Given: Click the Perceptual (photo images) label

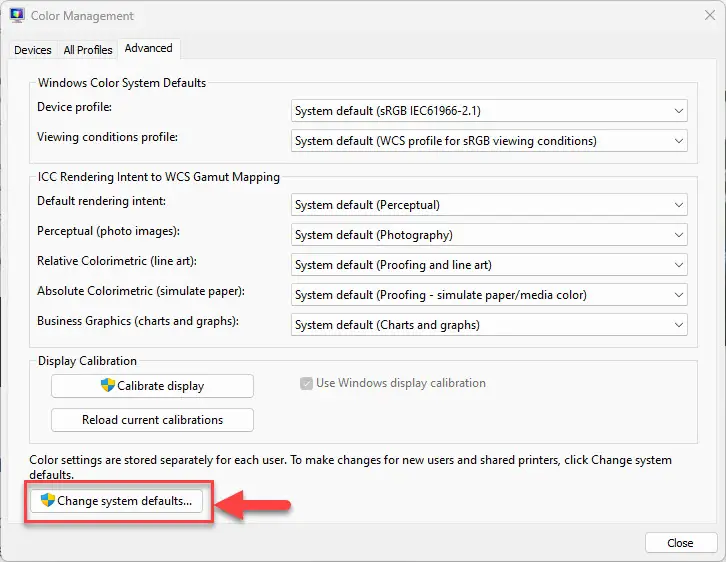Looking at the screenshot, I should pyautogui.click(x=108, y=231).
